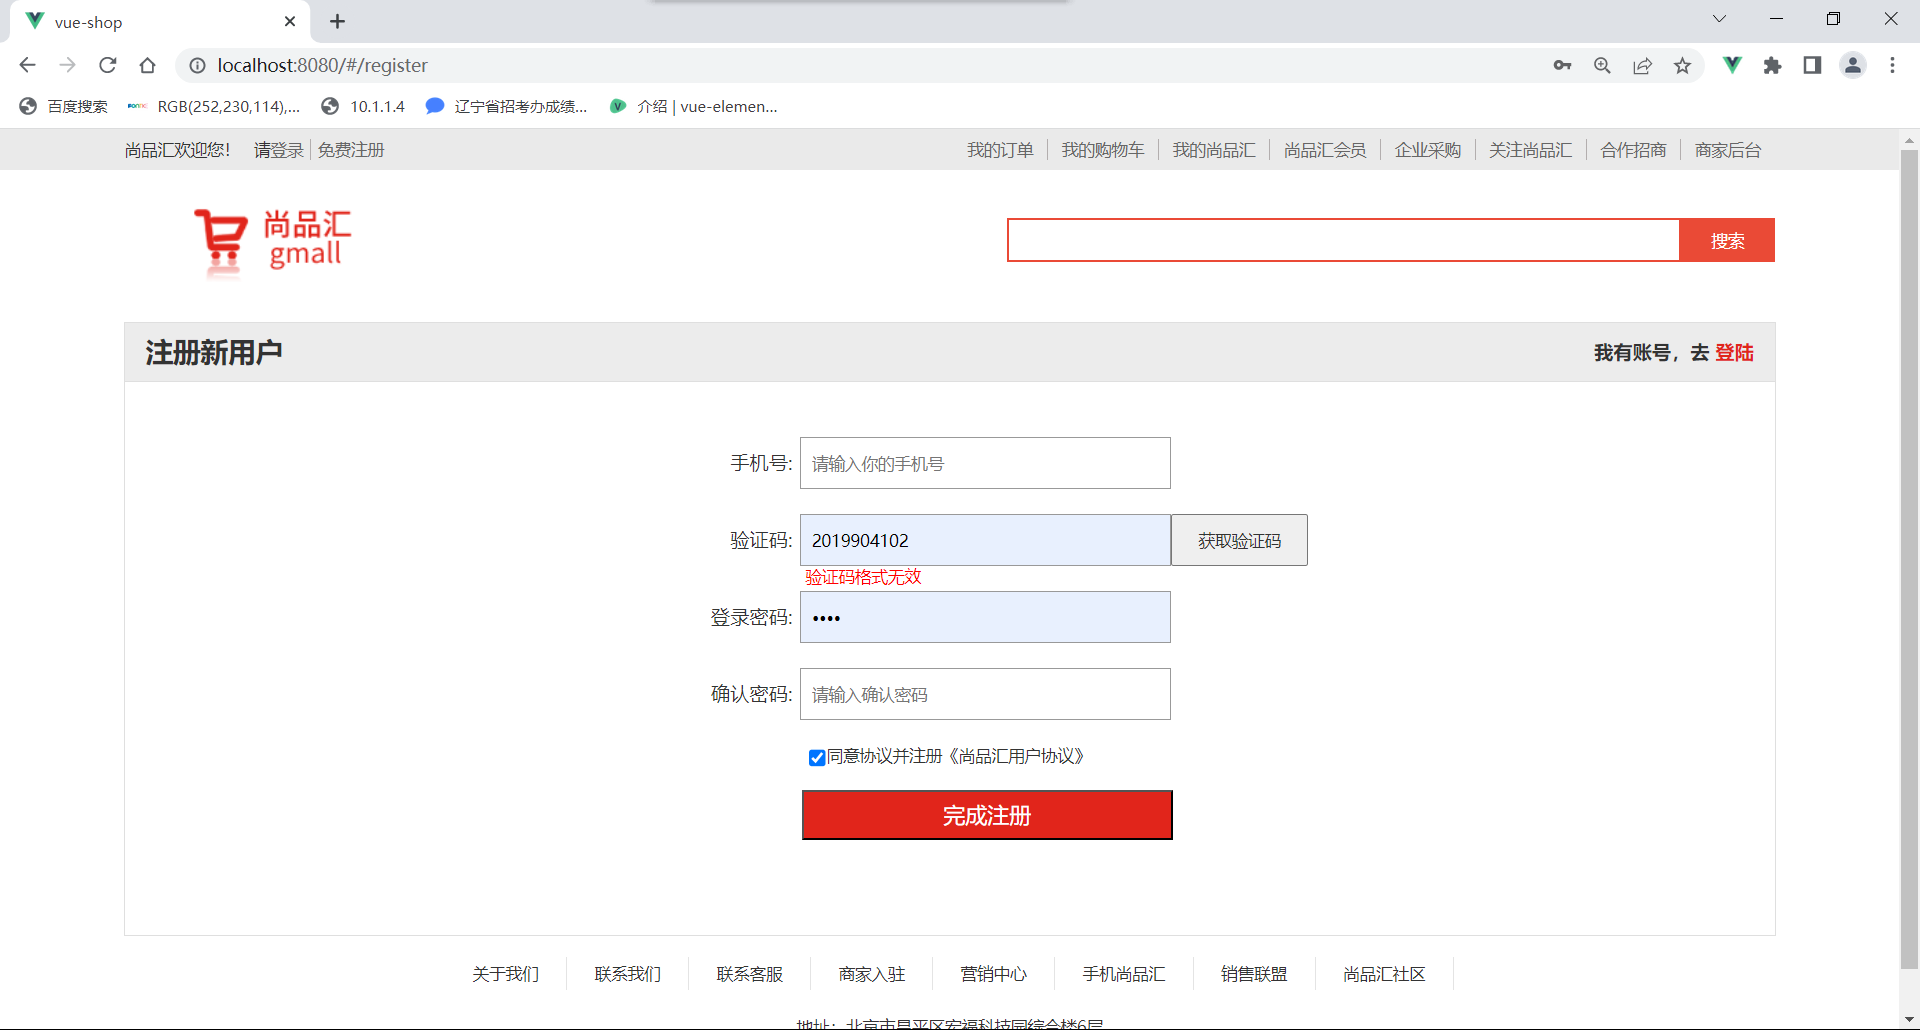Go back with the browser back arrow

tap(27, 65)
